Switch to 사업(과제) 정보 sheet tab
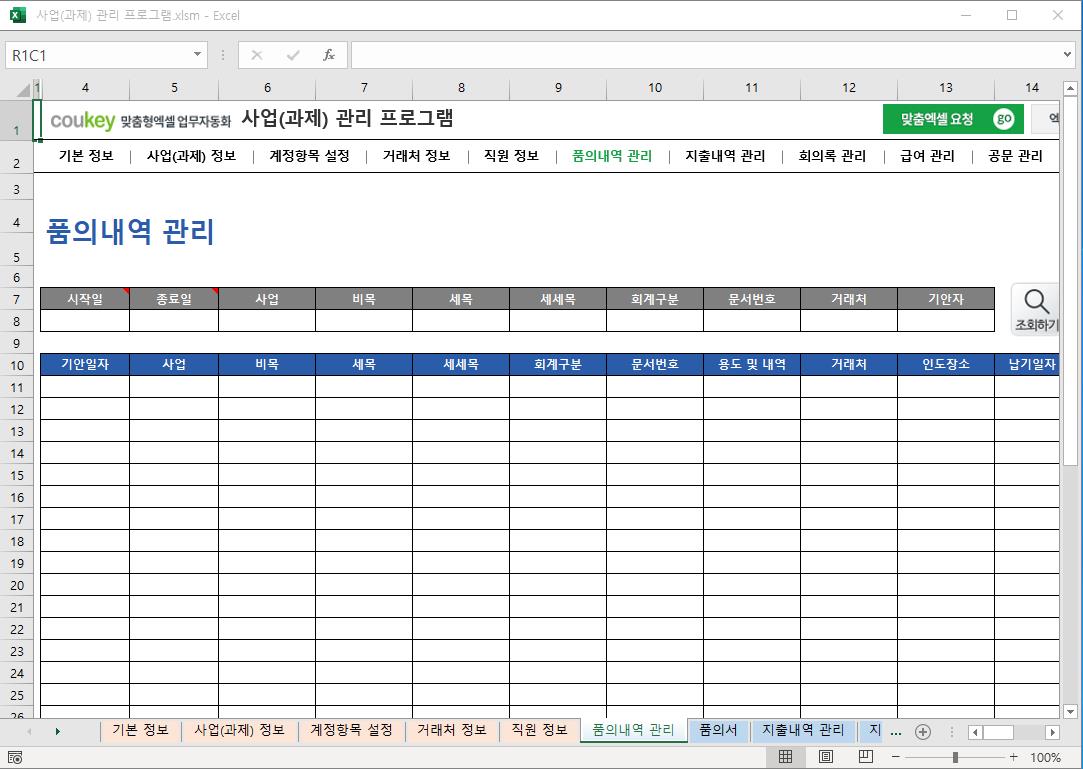 click(x=239, y=730)
